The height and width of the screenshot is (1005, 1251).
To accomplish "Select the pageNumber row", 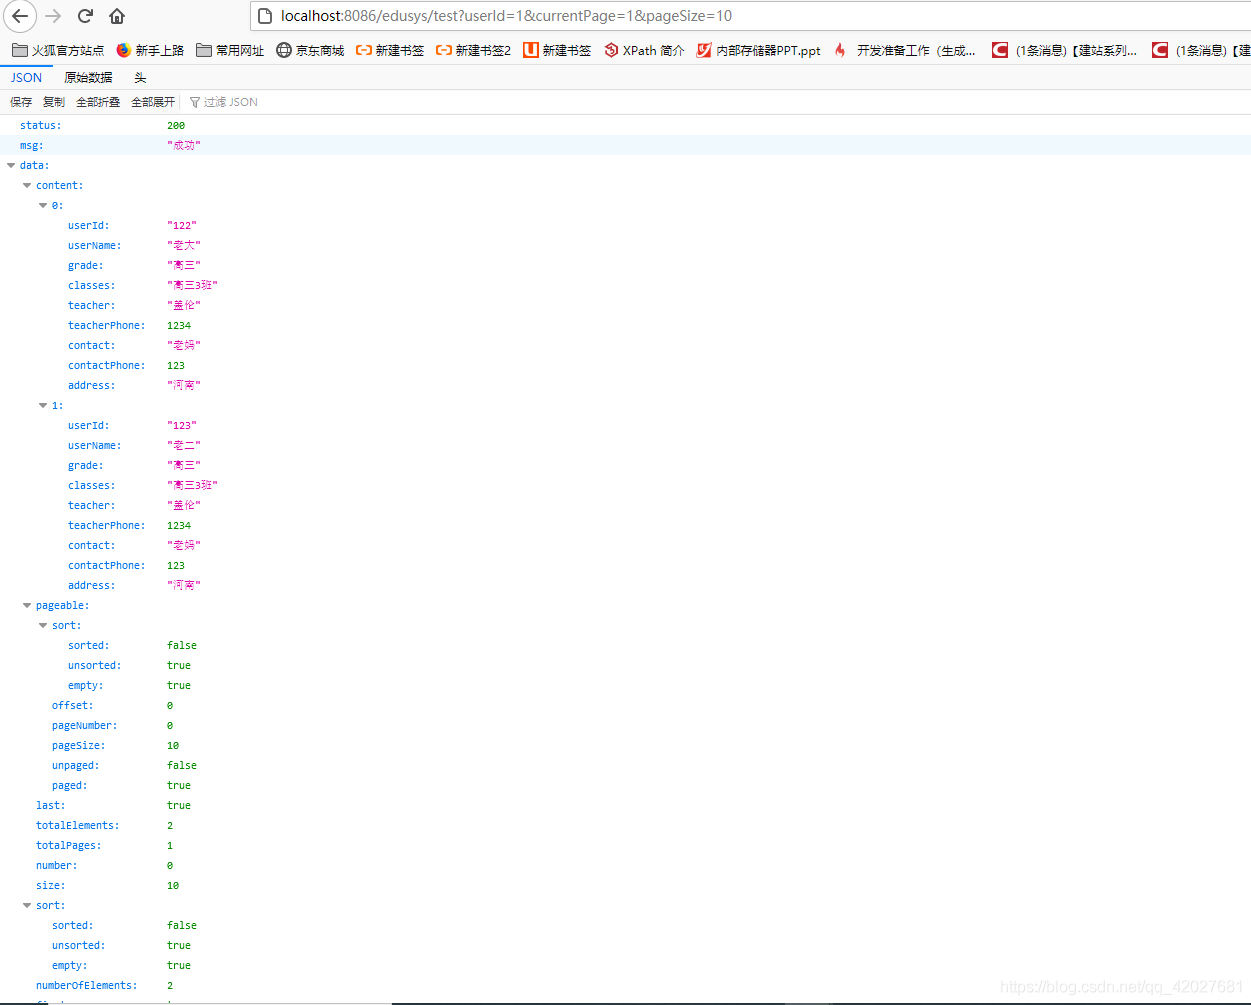I will click(625, 725).
